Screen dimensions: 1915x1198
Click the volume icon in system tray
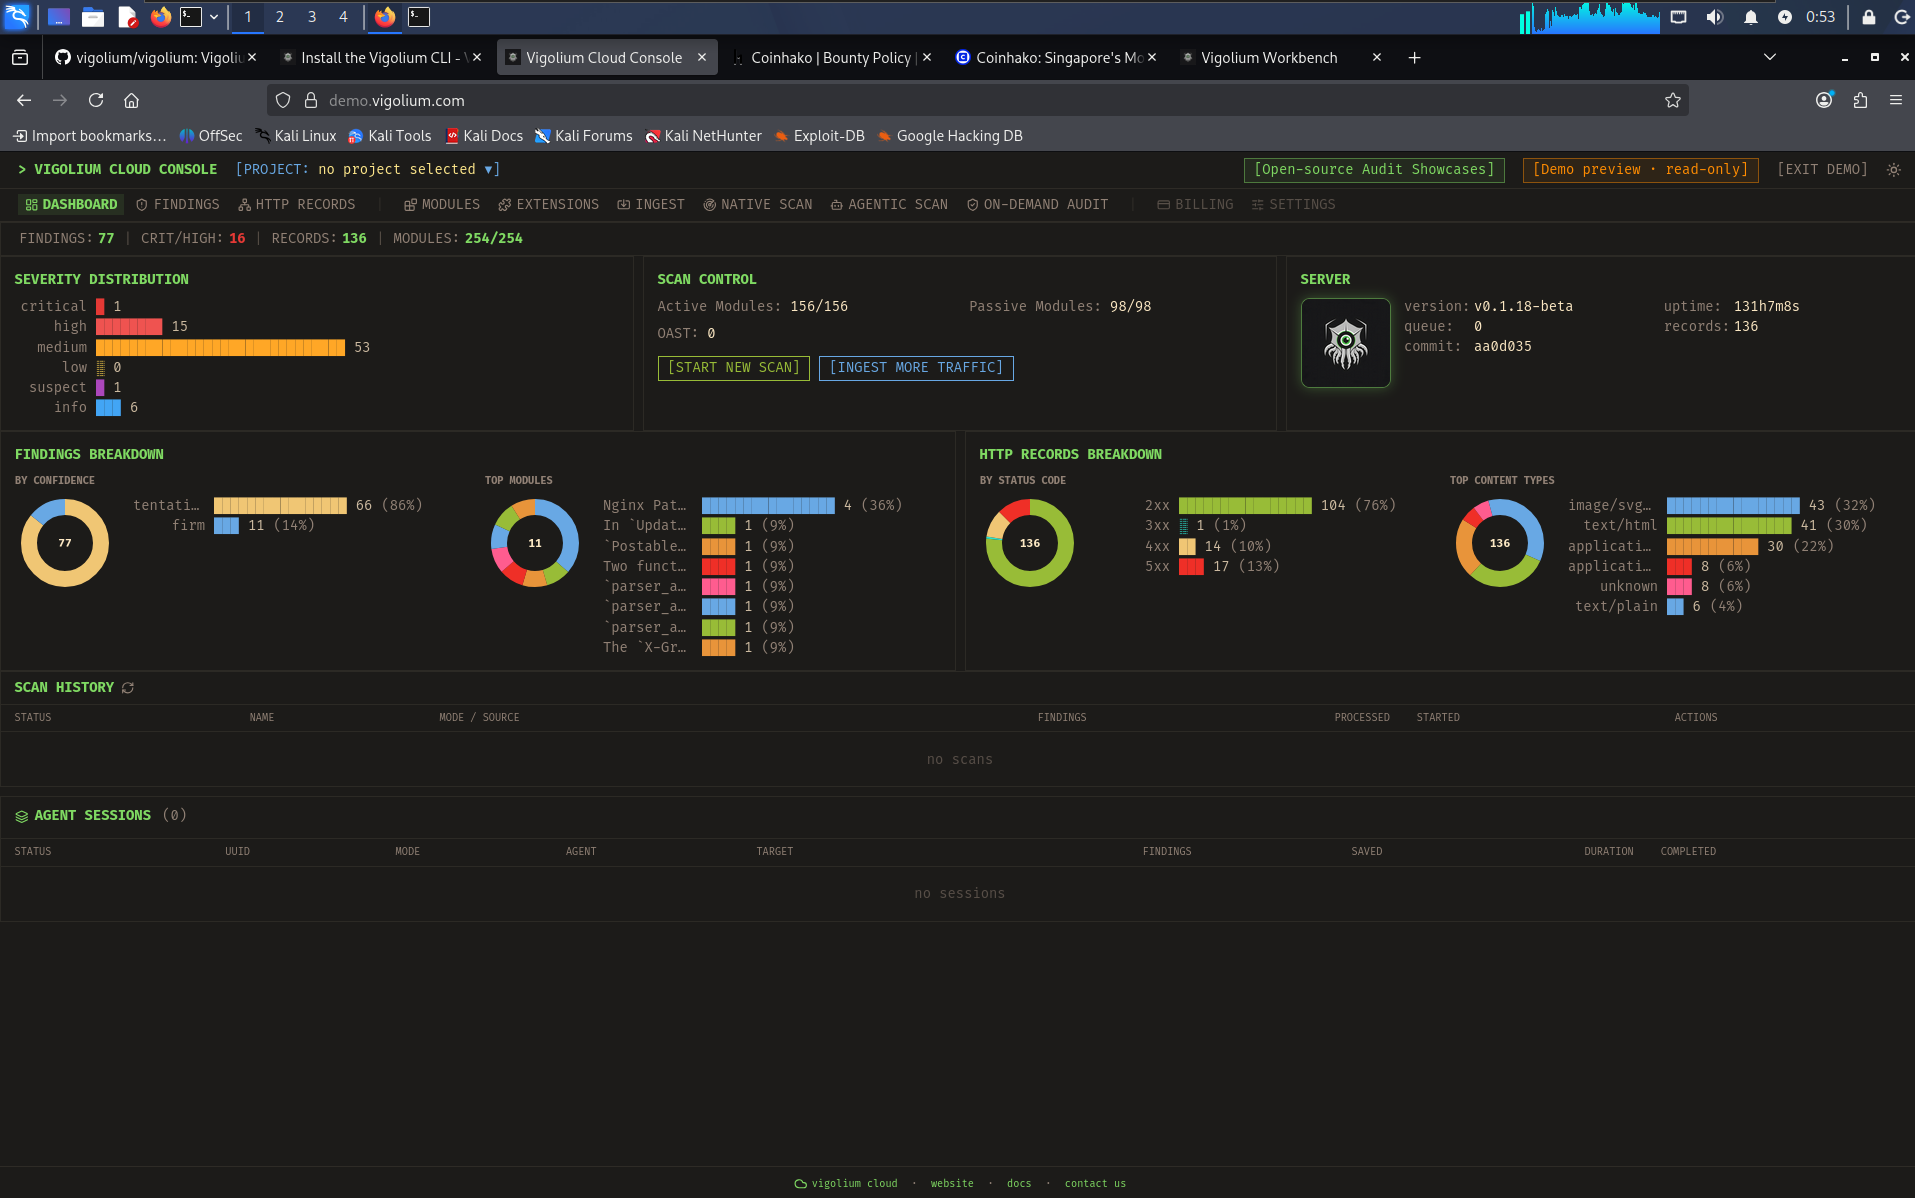pyautogui.click(x=1715, y=17)
